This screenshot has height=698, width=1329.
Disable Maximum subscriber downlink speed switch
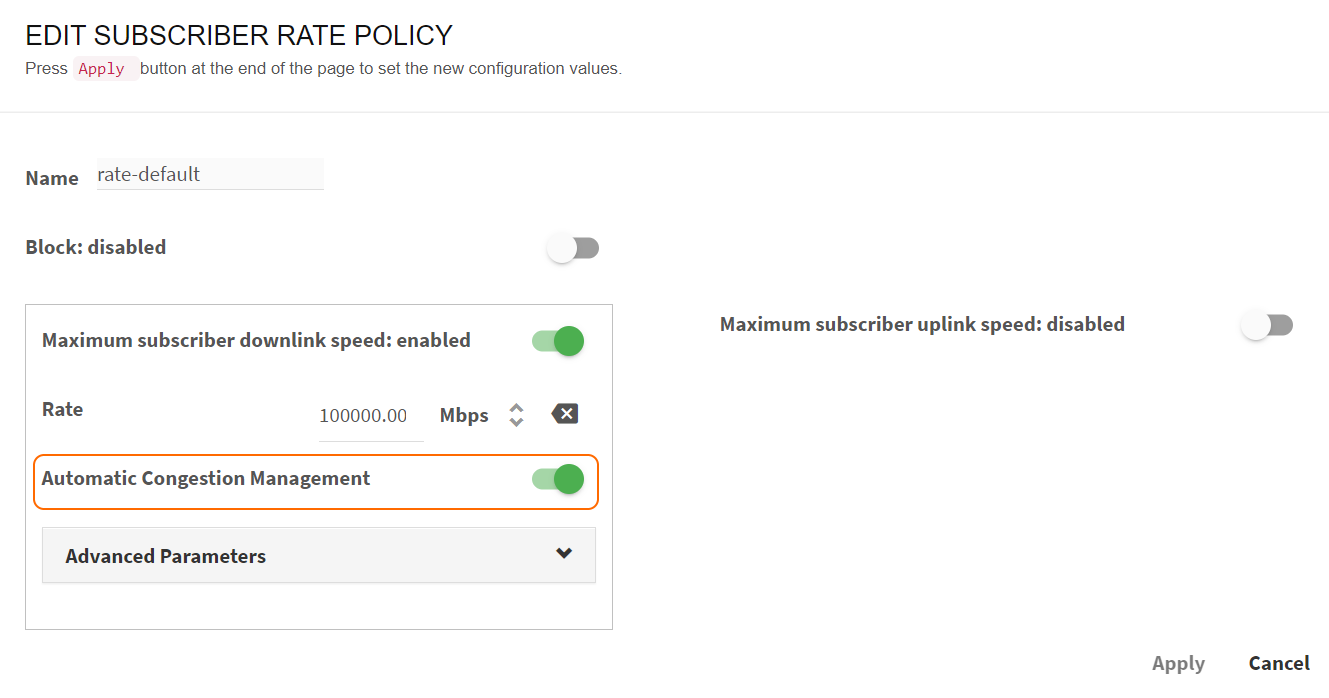click(x=558, y=341)
